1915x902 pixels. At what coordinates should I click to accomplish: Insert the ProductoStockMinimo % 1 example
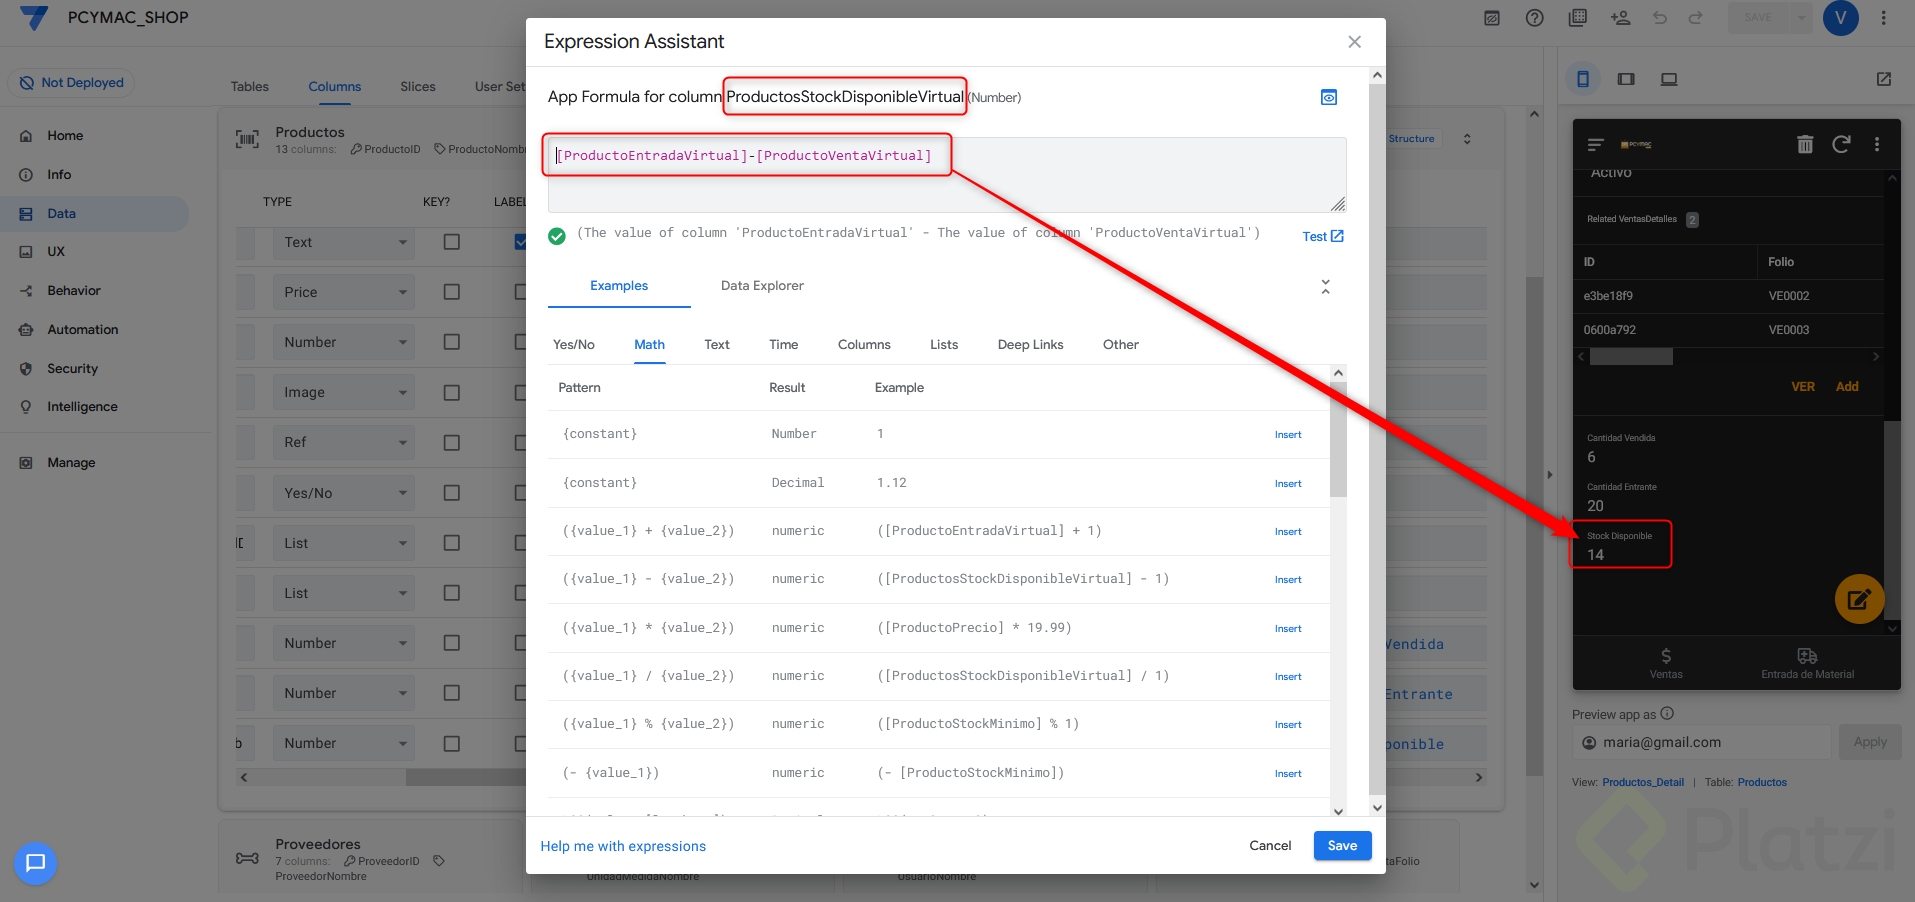click(1288, 725)
